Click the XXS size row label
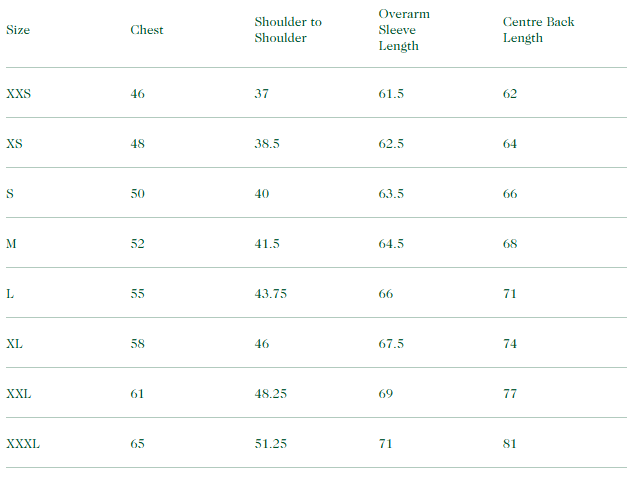Viewport: 642px width, 486px height. coord(19,94)
